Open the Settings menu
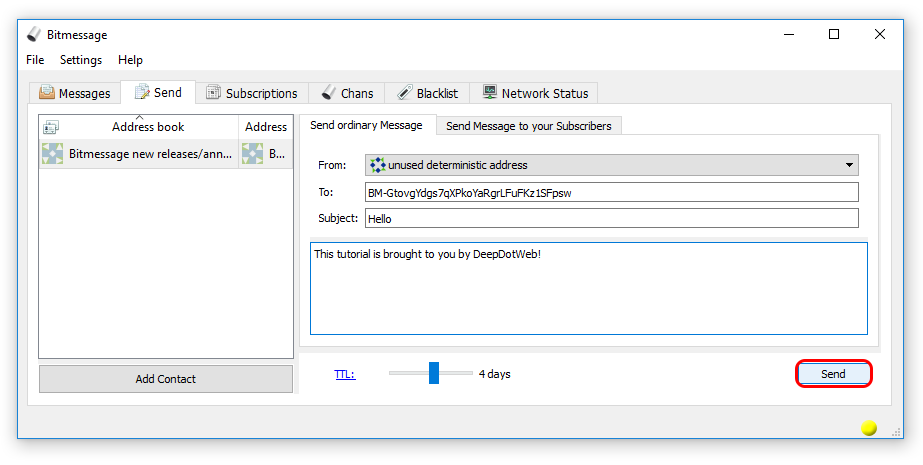This screenshot has width=923, height=465. tap(81, 60)
